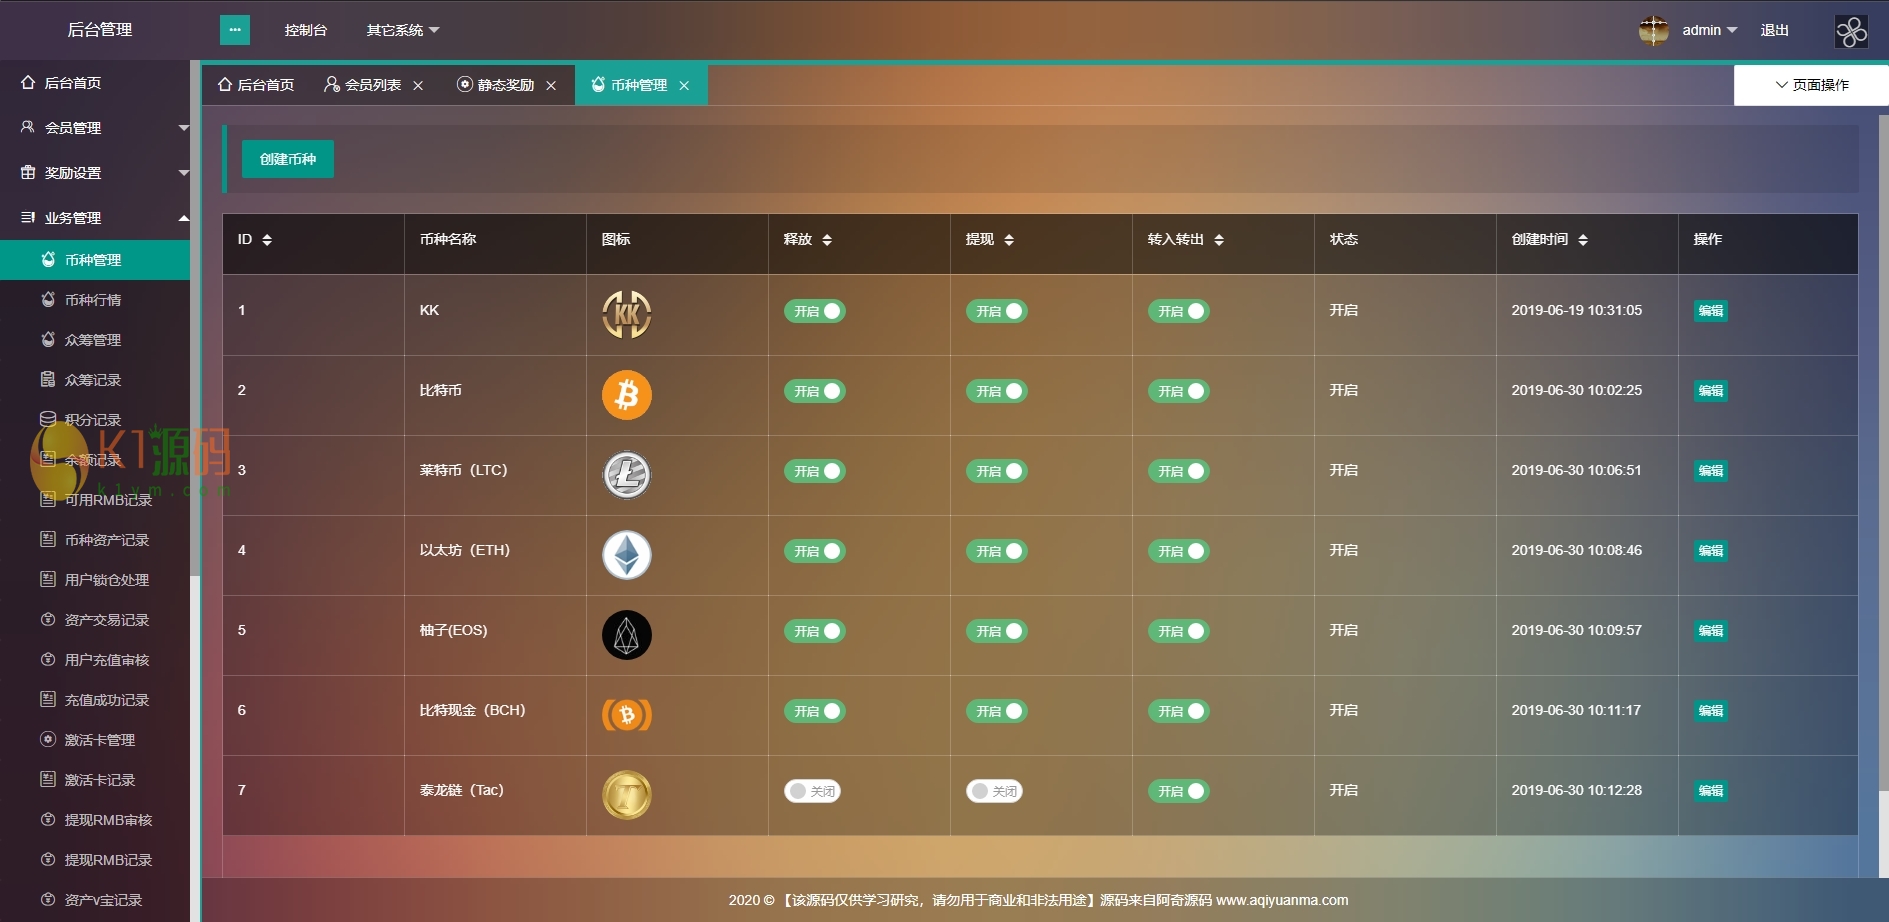The image size is (1889, 922).
Task: Click the 资产V宝记录 sidebar icon
Action: (48, 899)
